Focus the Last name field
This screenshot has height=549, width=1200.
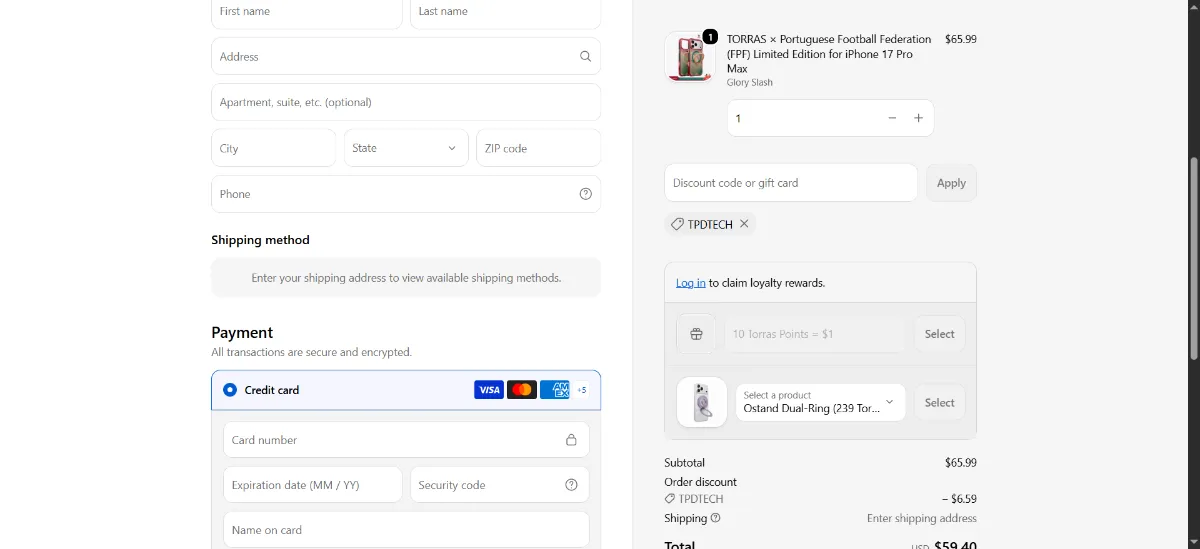tap(505, 12)
